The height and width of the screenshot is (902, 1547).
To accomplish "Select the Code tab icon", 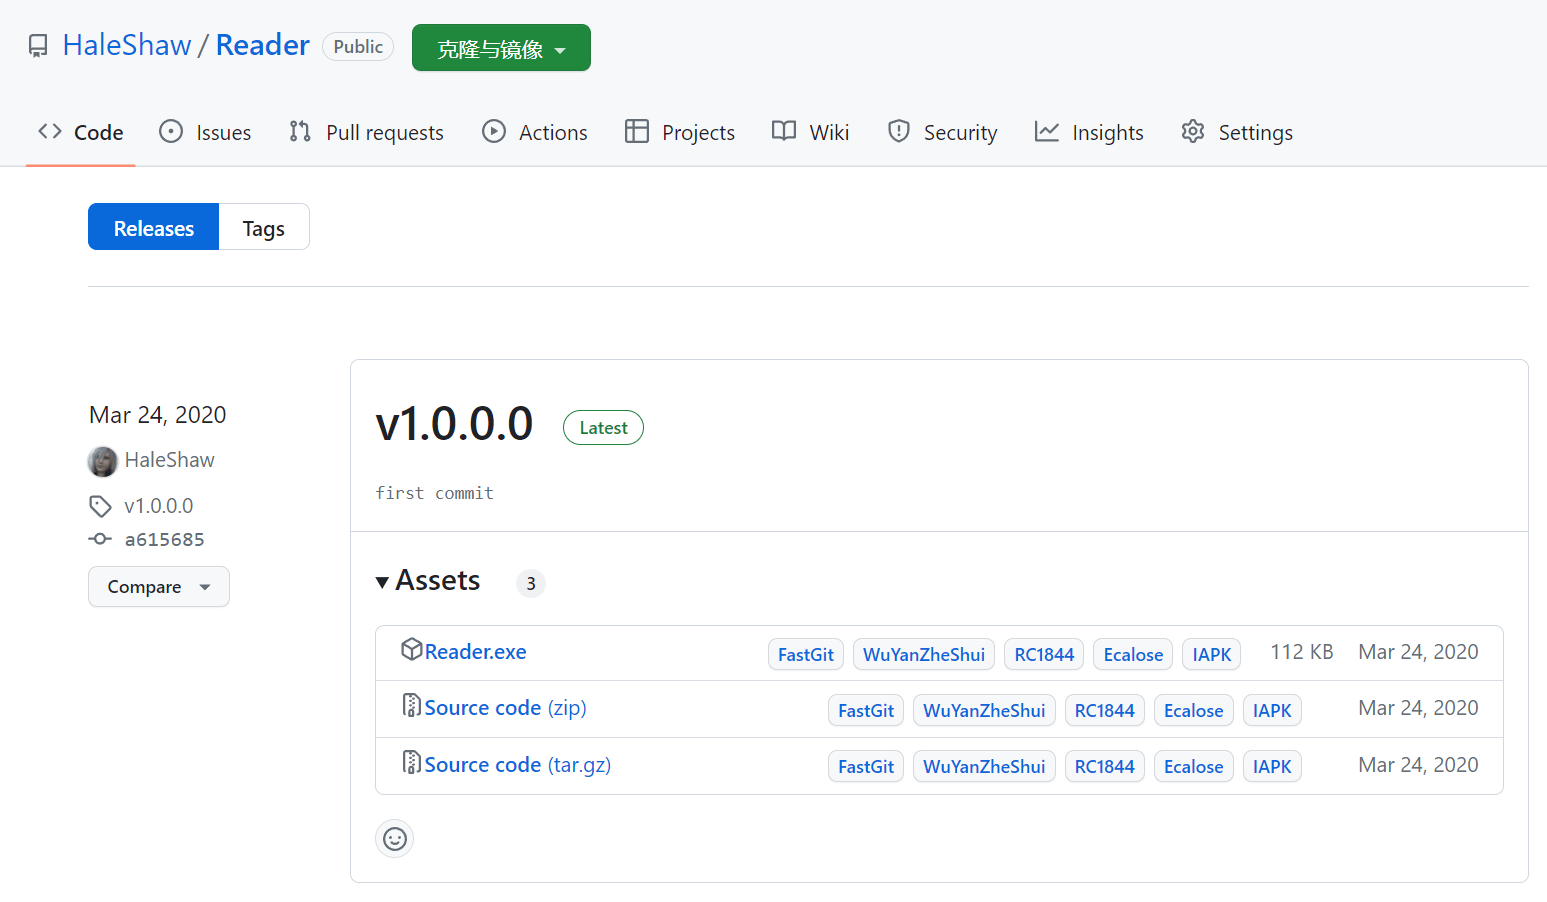I will click(x=50, y=131).
